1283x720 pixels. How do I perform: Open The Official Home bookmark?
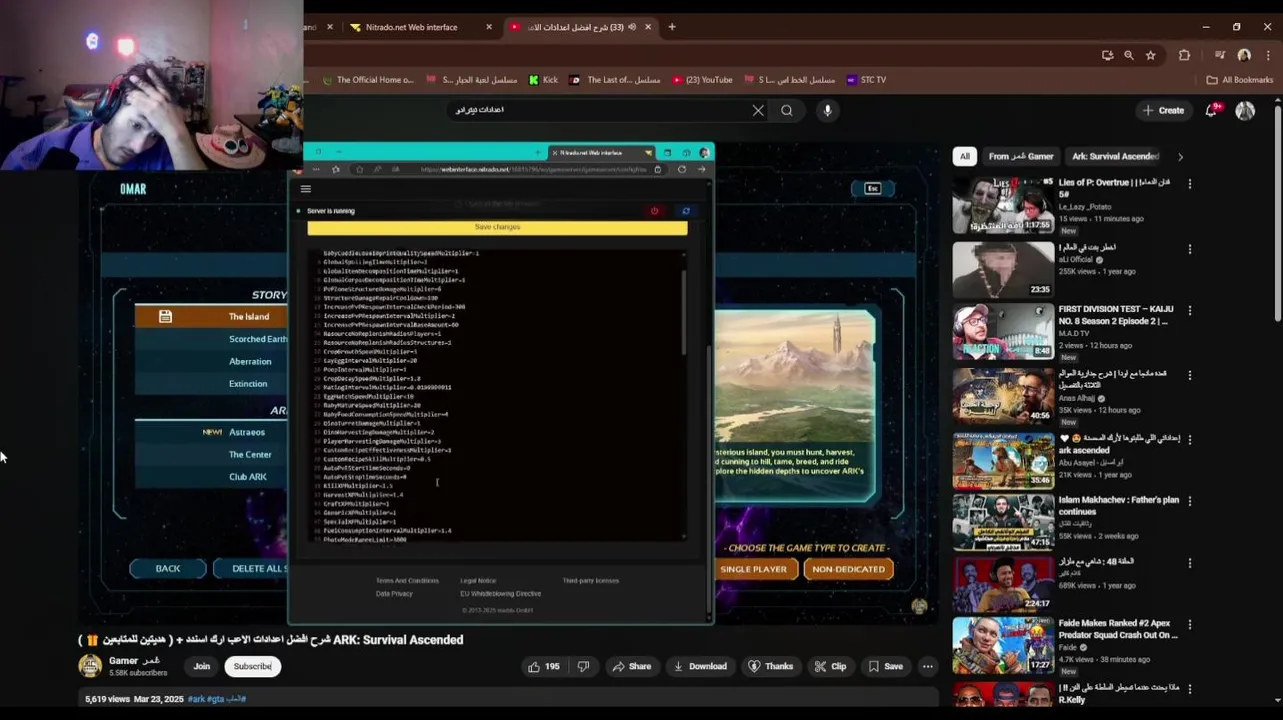pyautogui.click(x=367, y=80)
